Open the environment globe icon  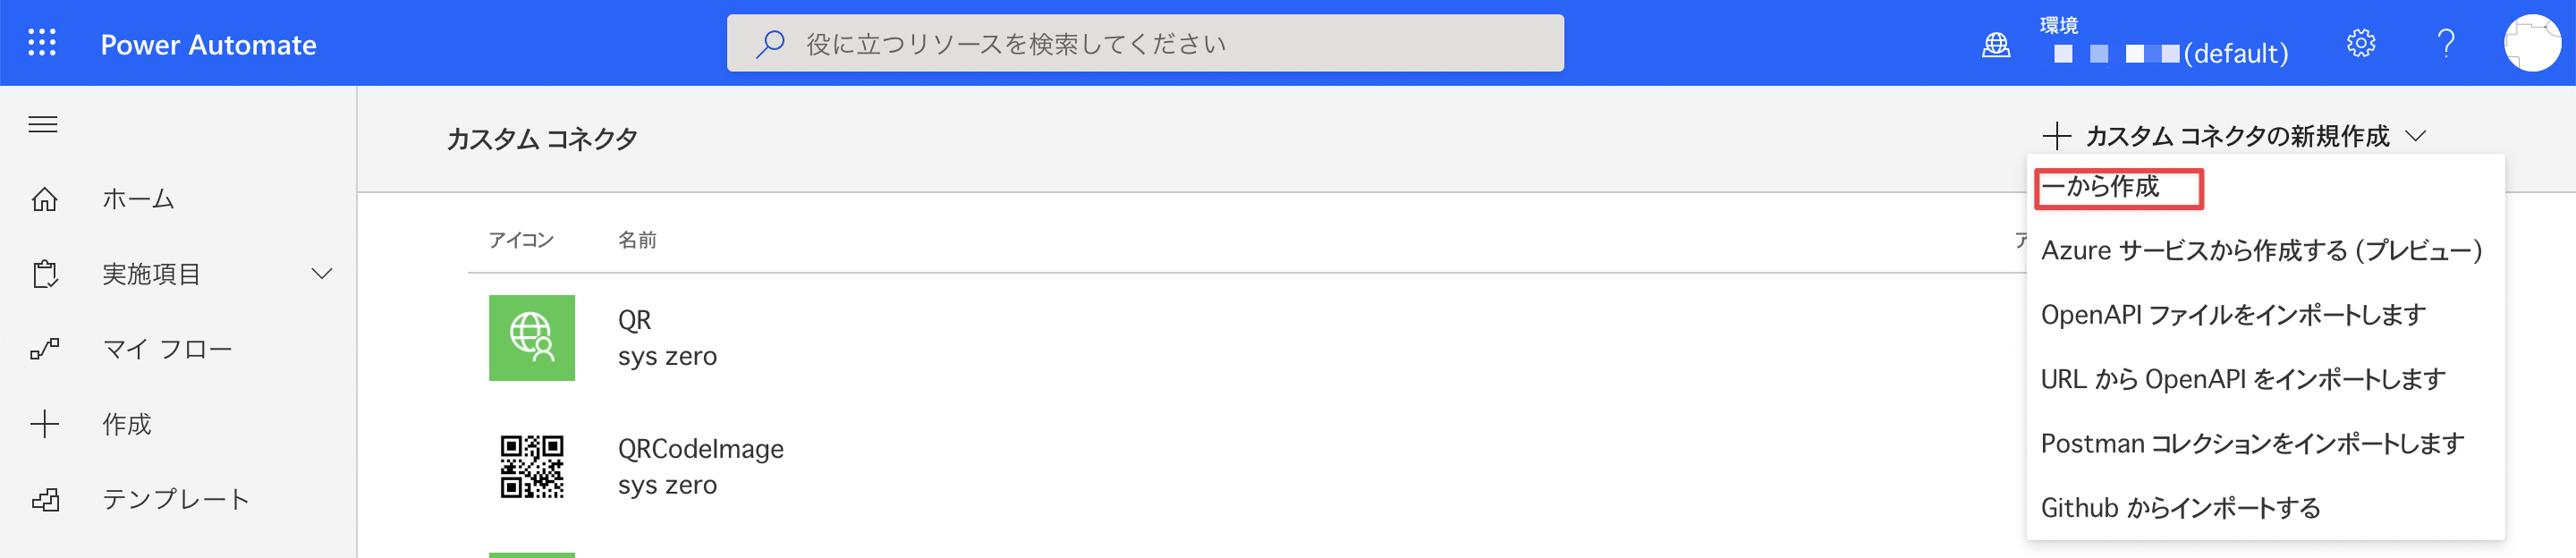(x=1995, y=45)
